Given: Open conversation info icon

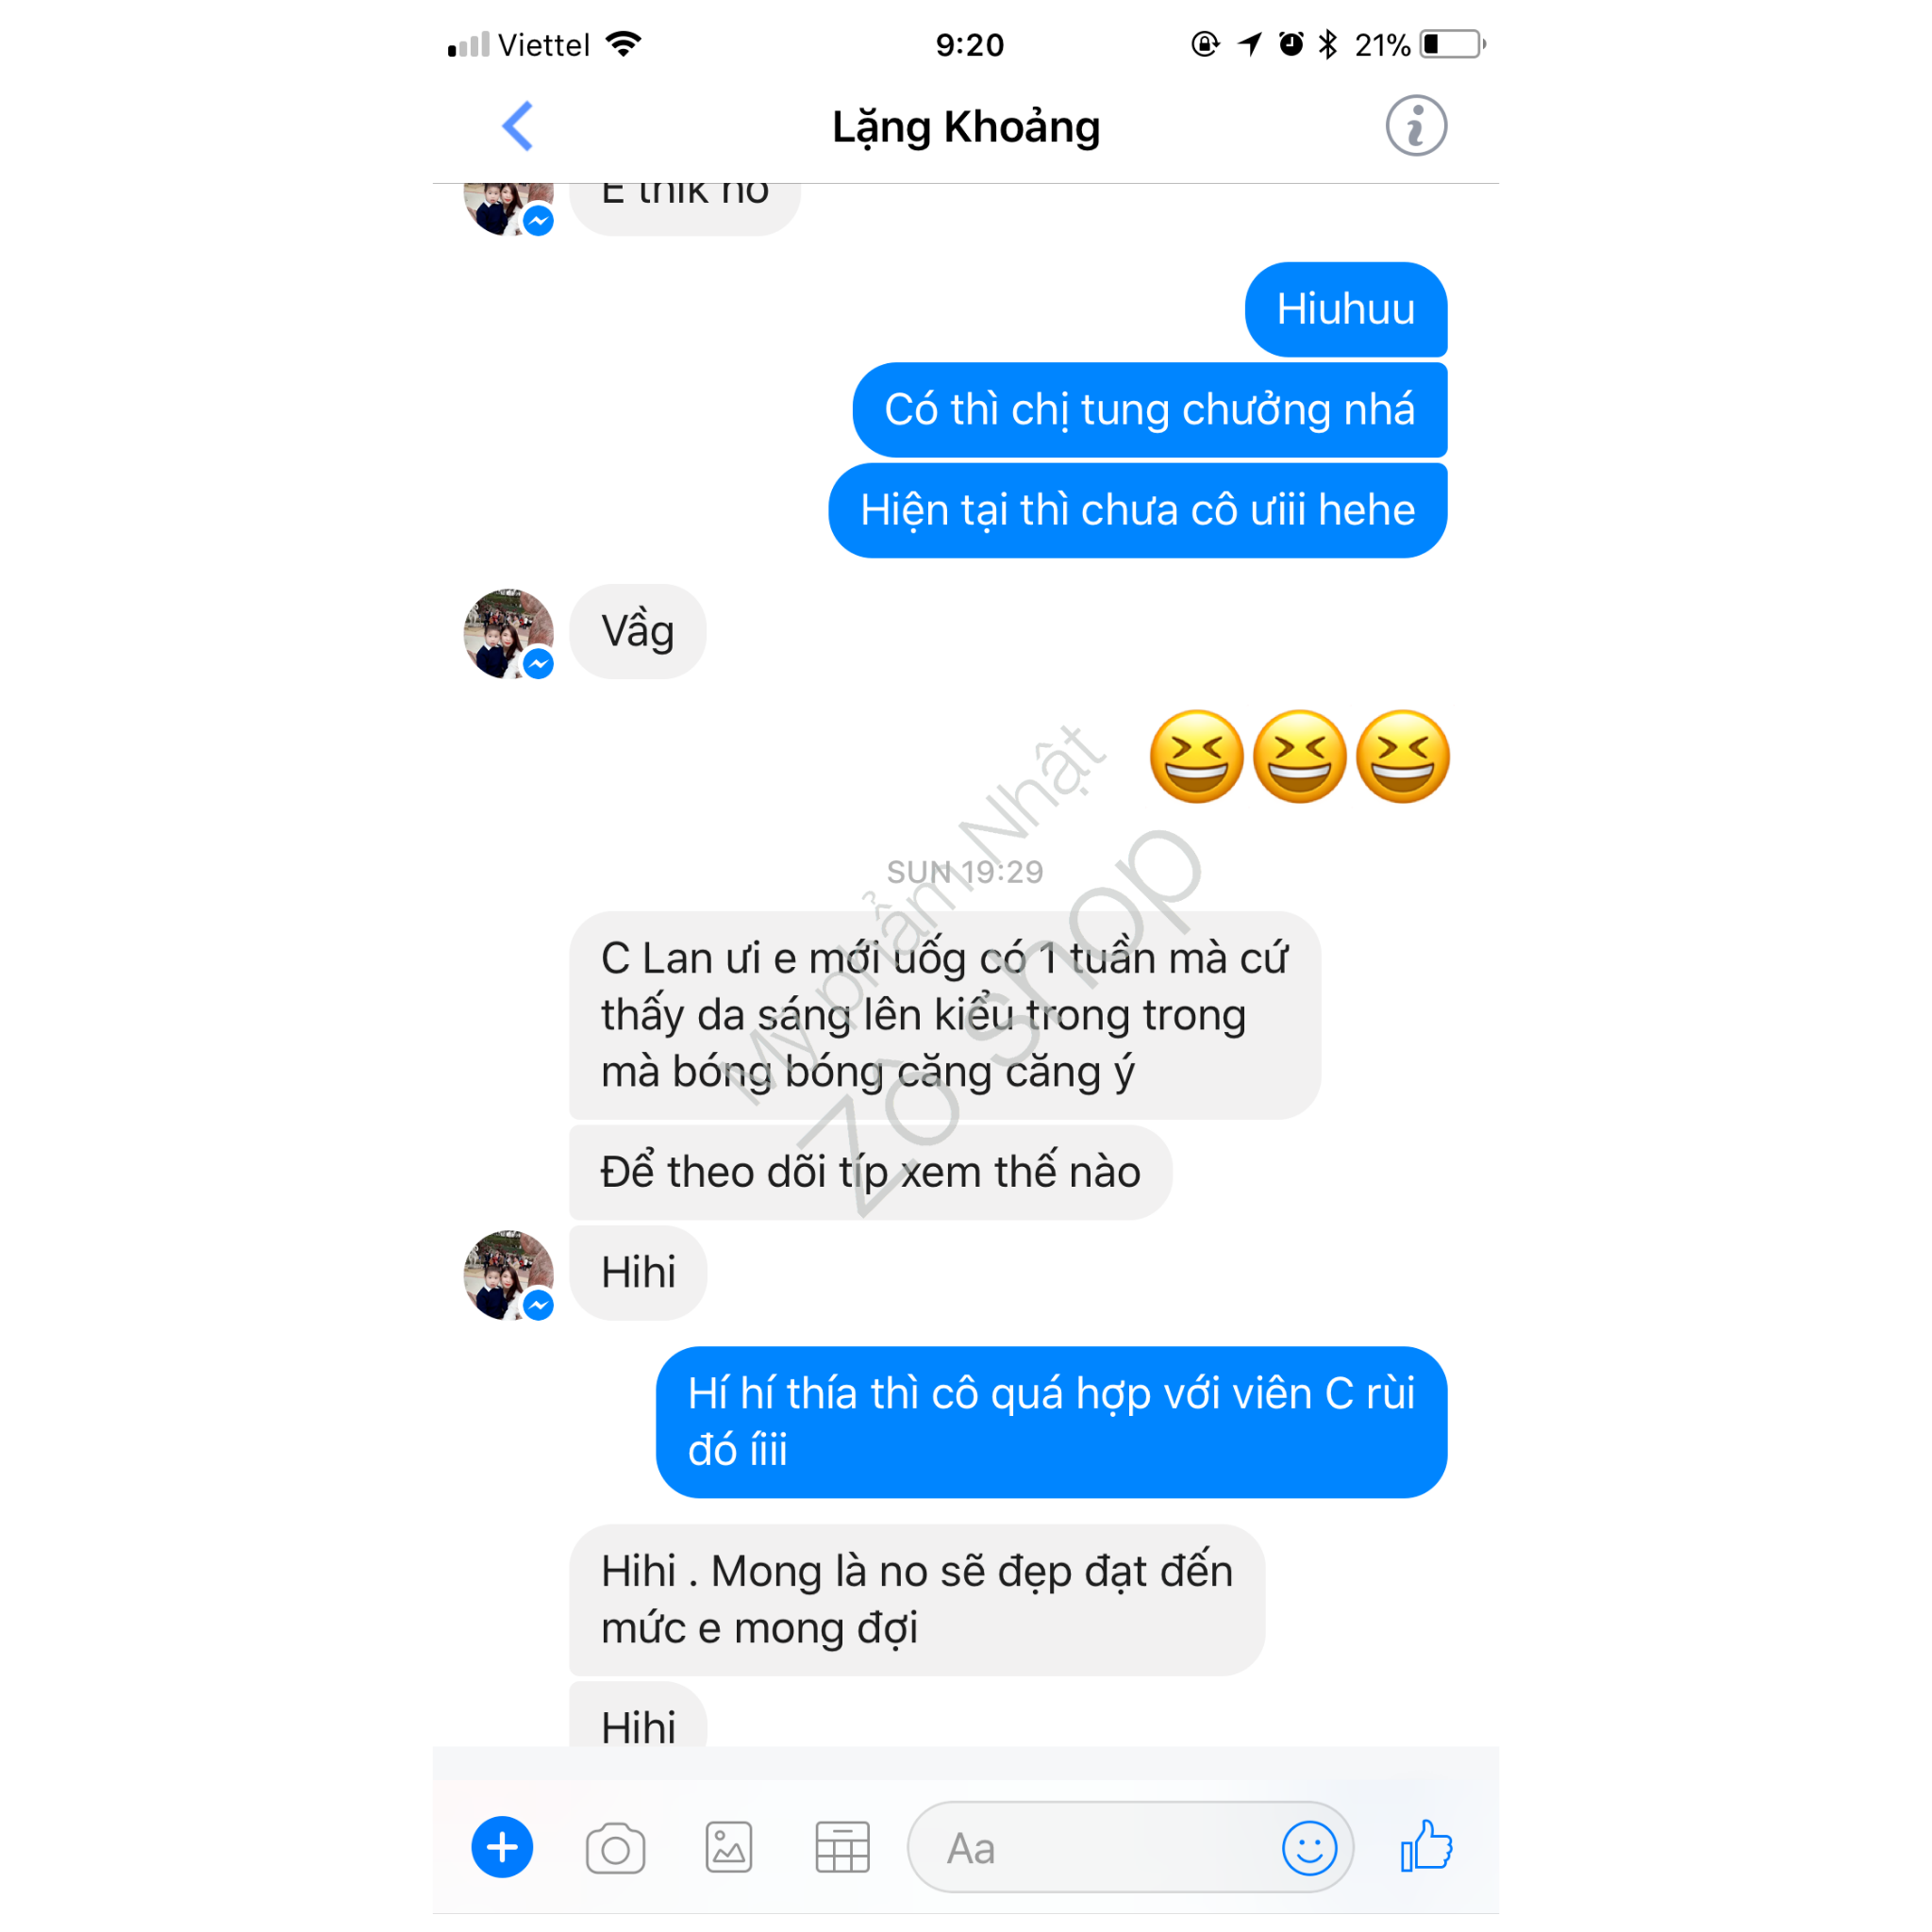Looking at the screenshot, I should point(1416,126).
